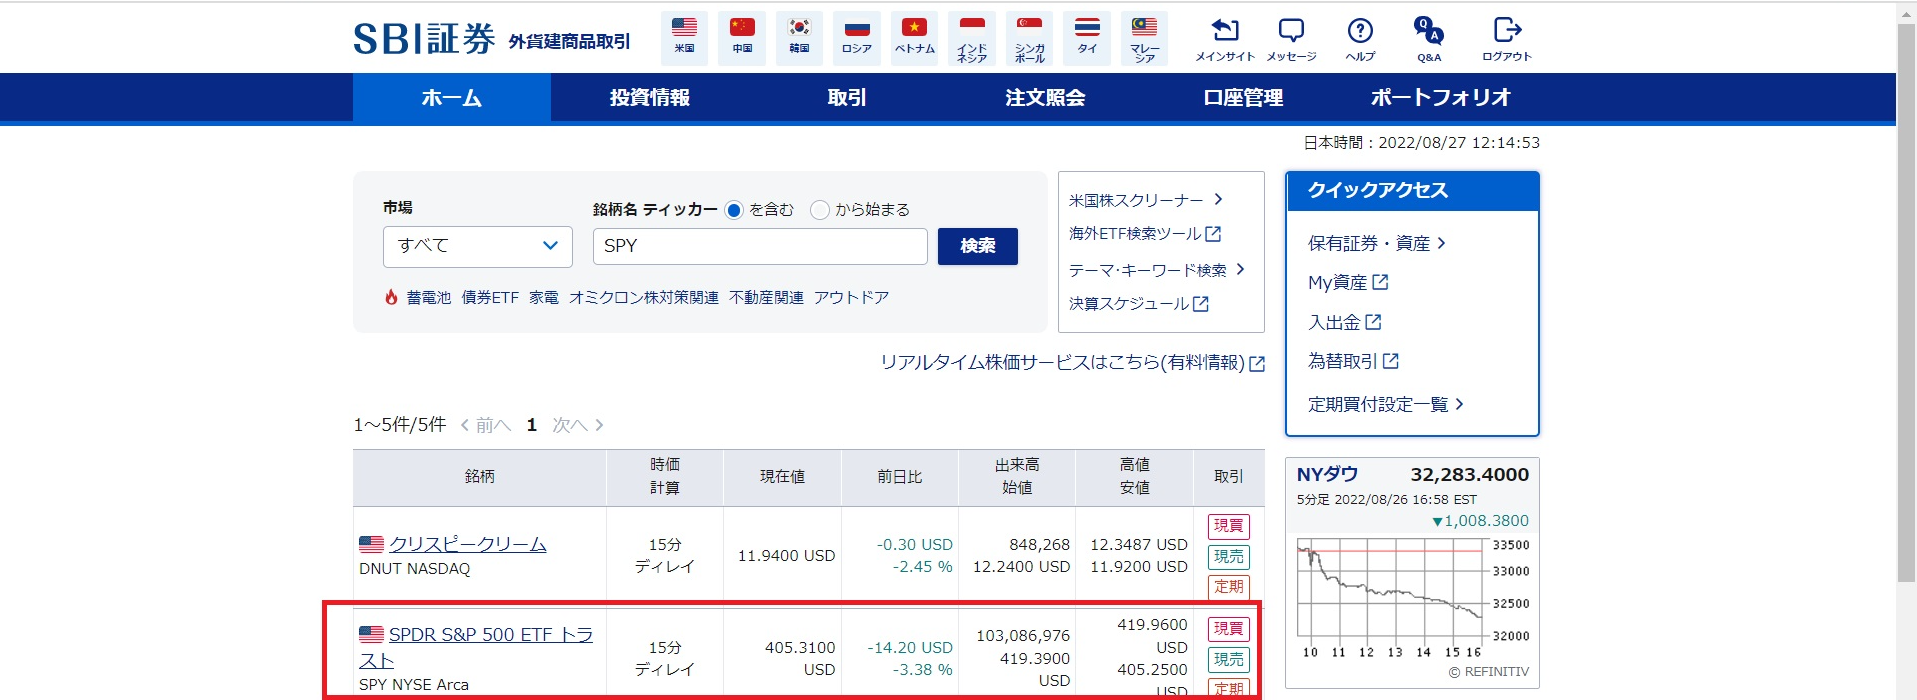Viewport: 1917px width, 700px height.
Task: Click the アウトドア theme link
Action: [851, 298]
